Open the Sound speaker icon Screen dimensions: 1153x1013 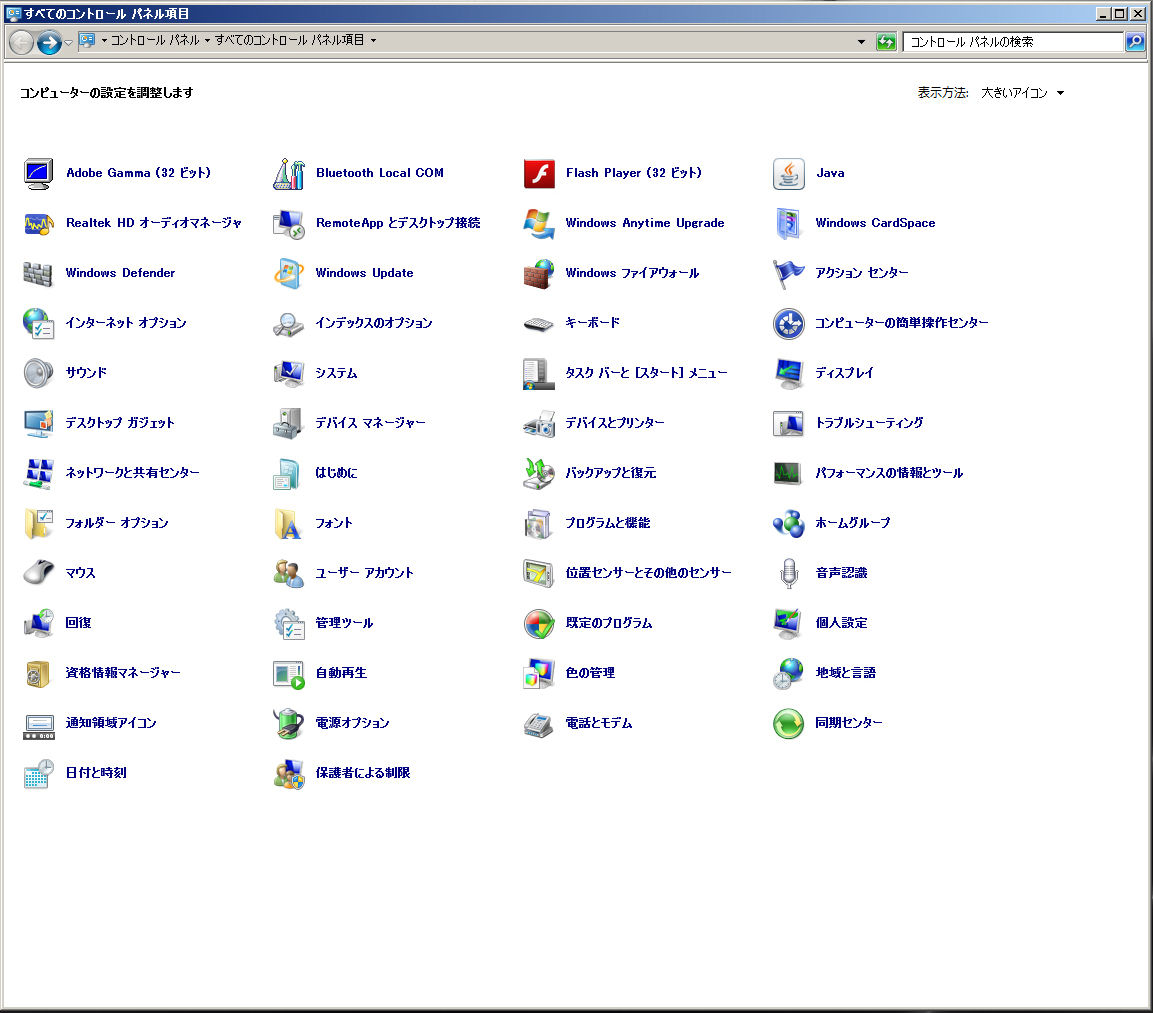click(x=38, y=373)
